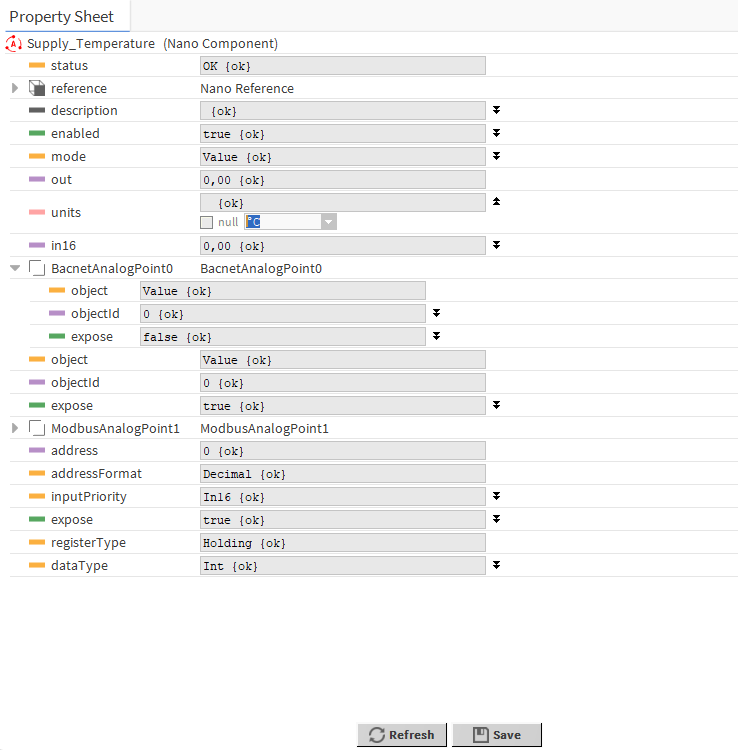The height and width of the screenshot is (750, 738).
Task: Open the °C units dropdown
Action: pos(328,222)
